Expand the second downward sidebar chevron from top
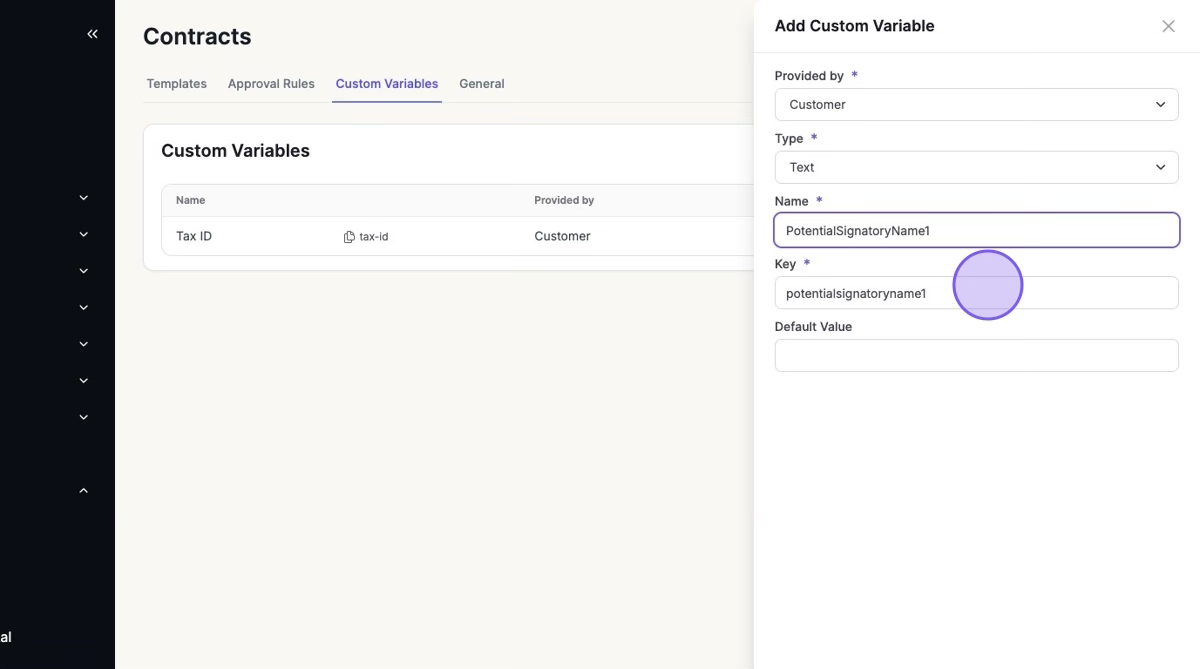1200x669 pixels. click(x=84, y=234)
